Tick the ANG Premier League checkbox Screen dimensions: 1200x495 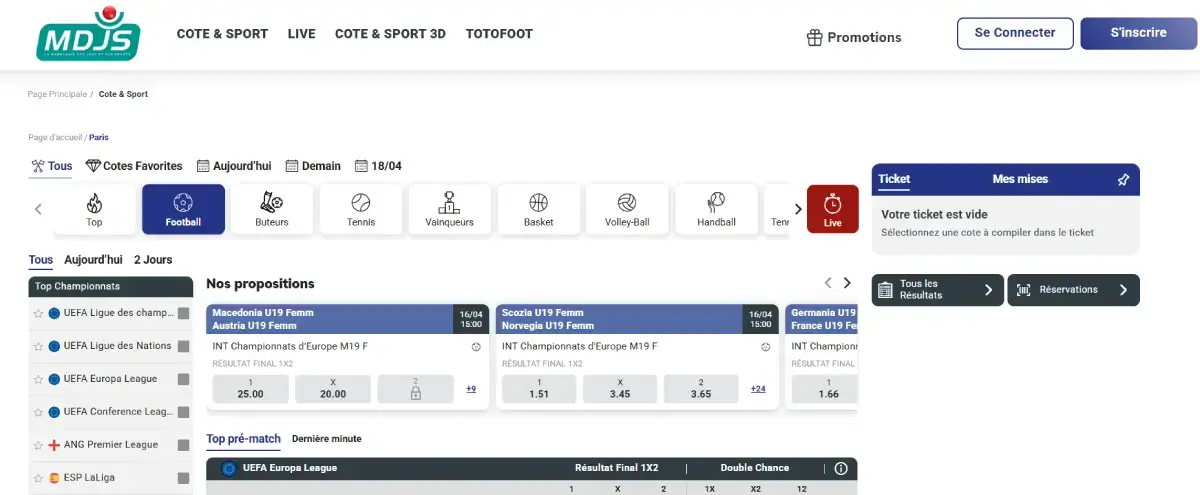183,445
